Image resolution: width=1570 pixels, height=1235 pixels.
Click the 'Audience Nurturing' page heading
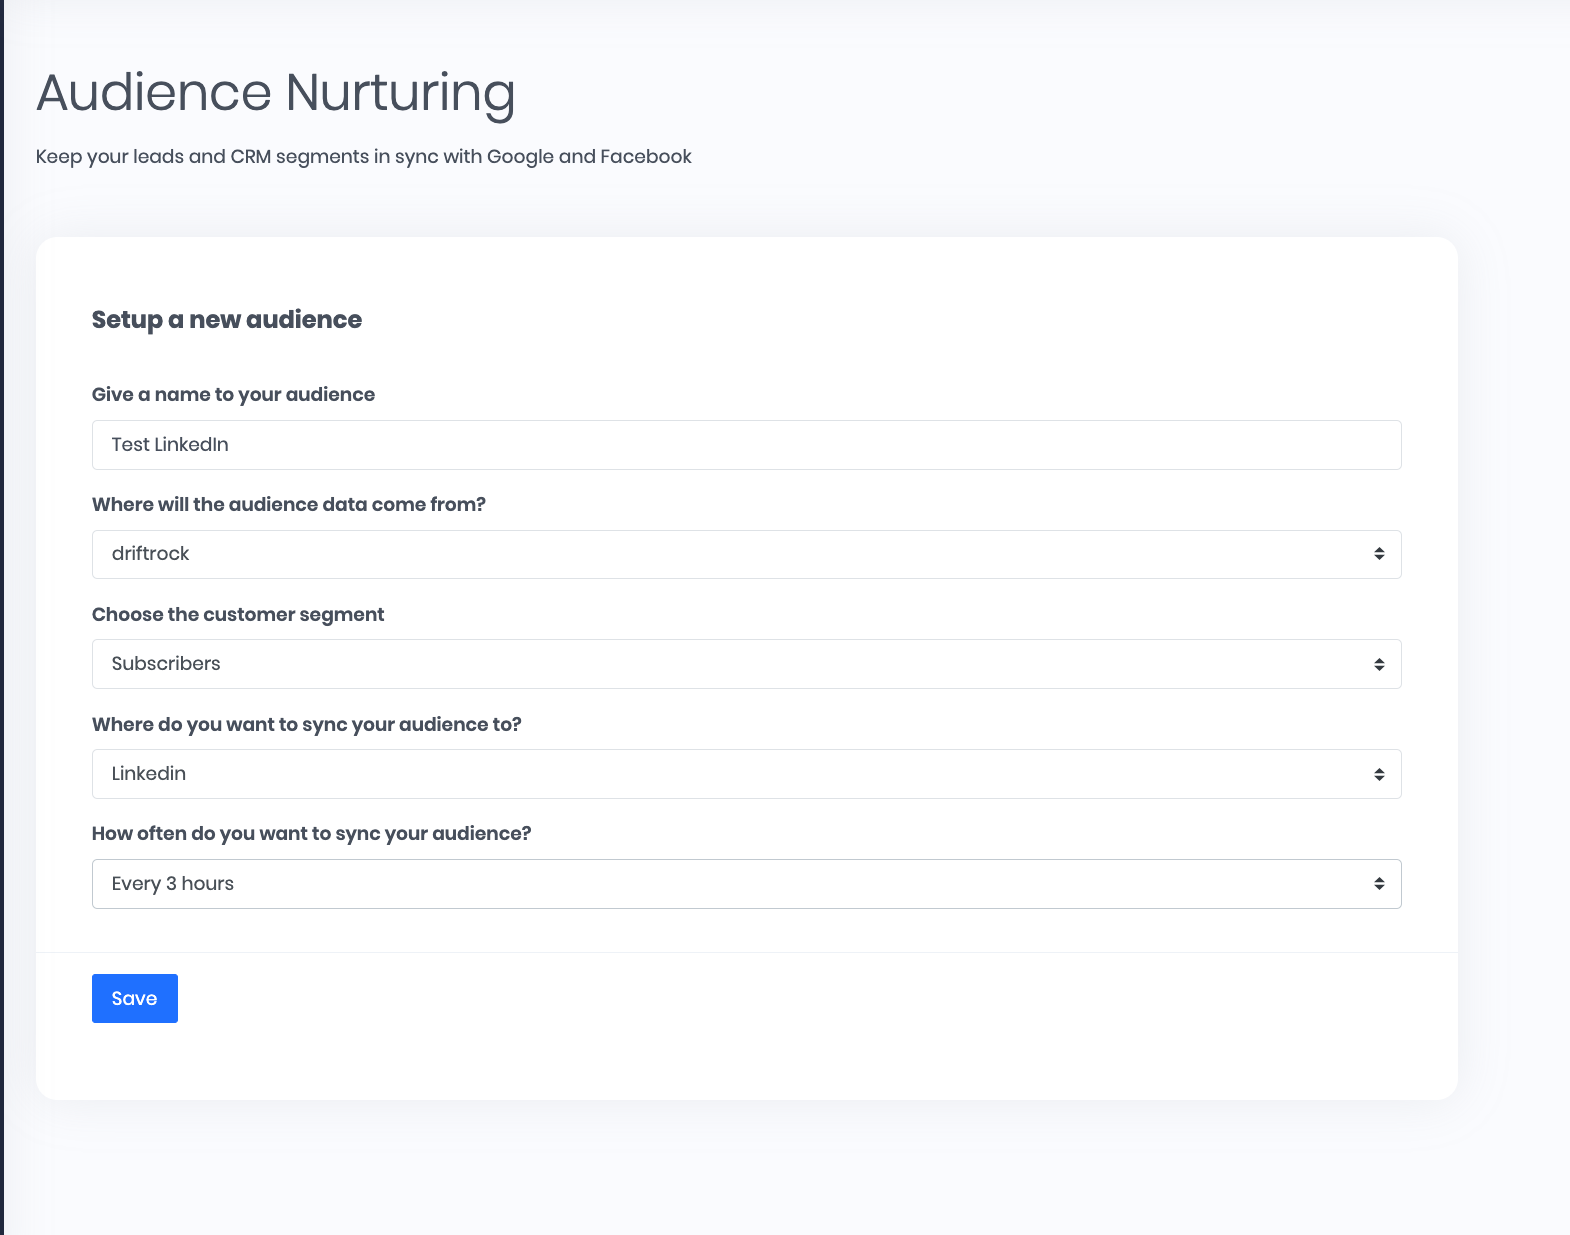tap(275, 92)
